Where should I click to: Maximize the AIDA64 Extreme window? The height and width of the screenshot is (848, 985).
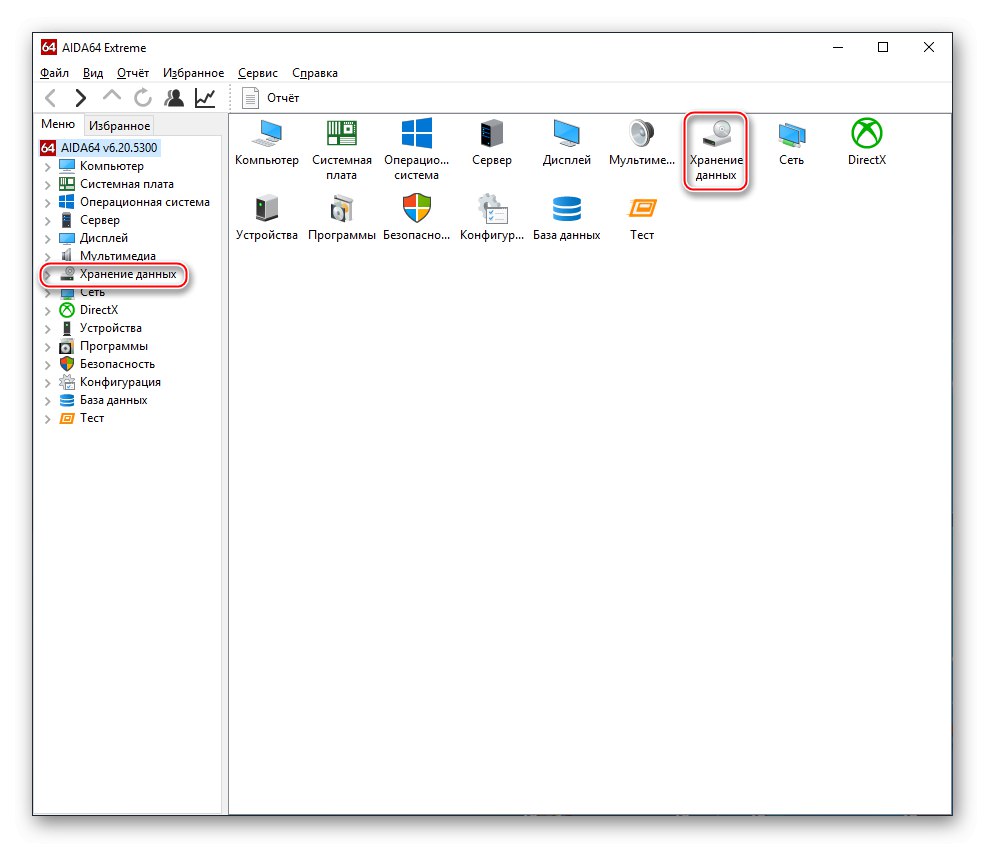coord(883,47)
